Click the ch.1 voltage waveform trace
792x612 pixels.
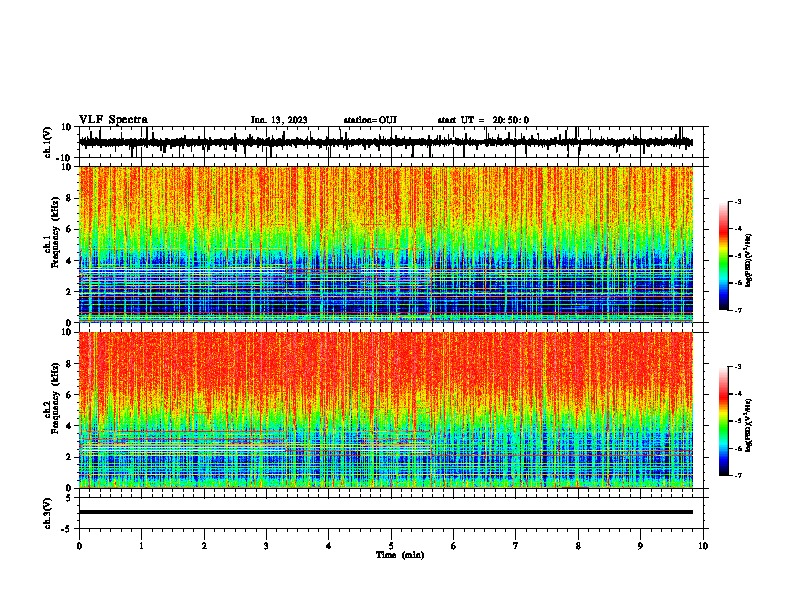tap(385, 142)
